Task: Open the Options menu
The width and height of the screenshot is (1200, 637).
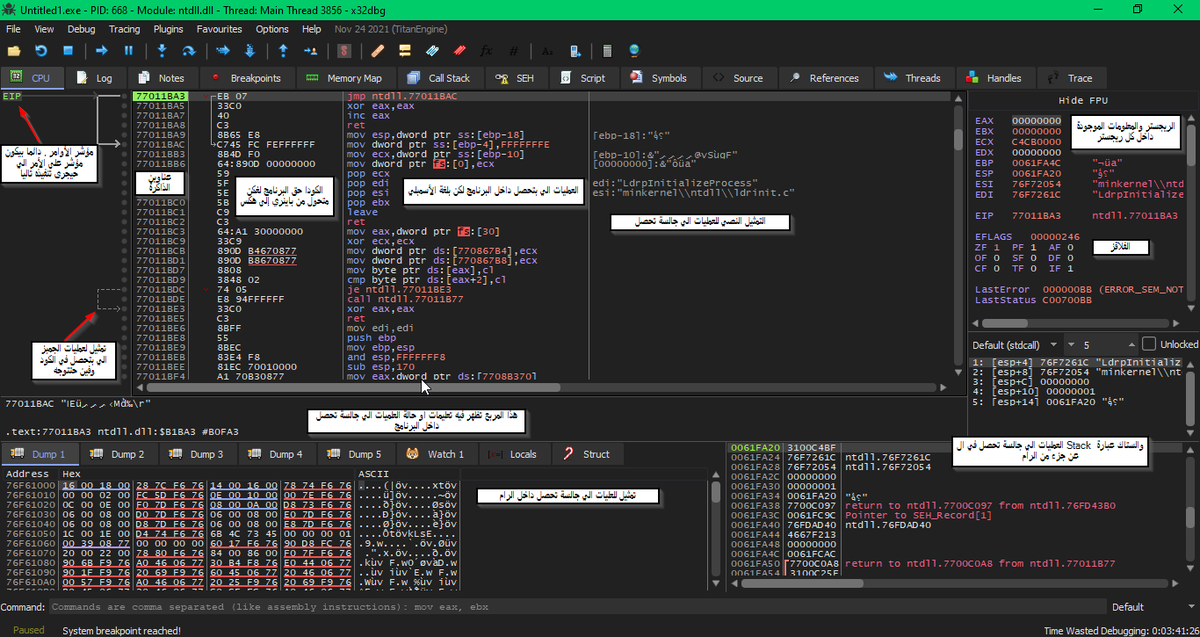Action: pyautogui.click(x=272, y=29)
